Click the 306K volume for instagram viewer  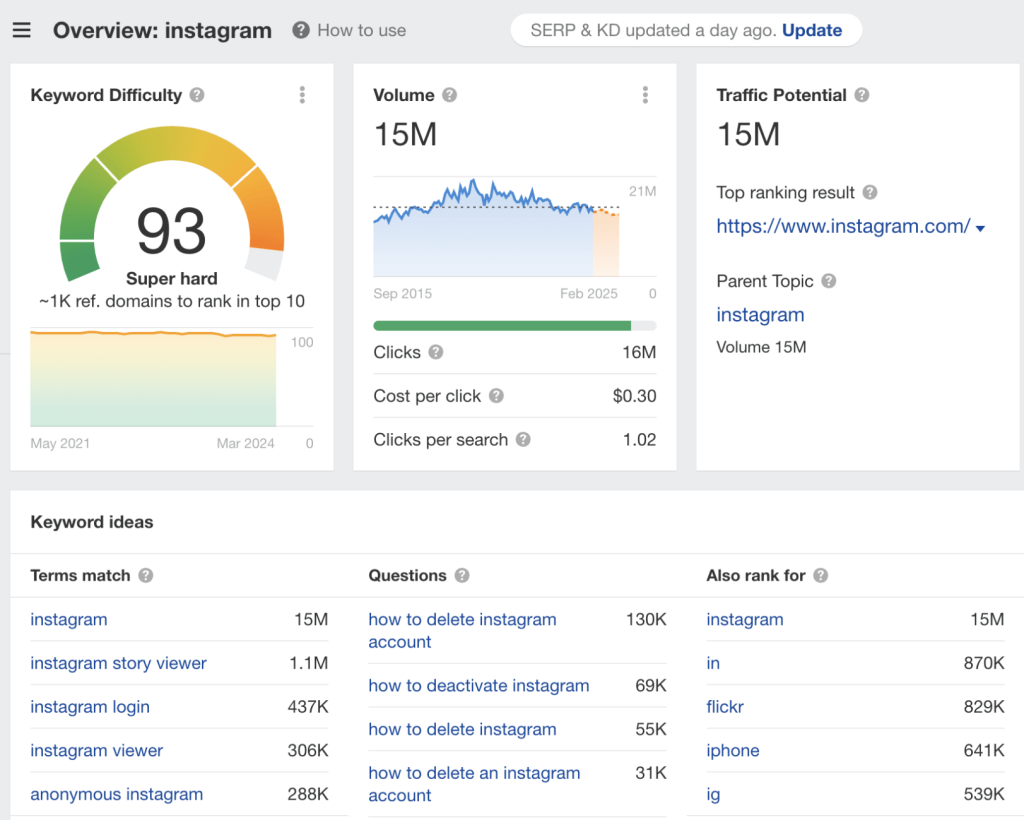pos(308,751)
